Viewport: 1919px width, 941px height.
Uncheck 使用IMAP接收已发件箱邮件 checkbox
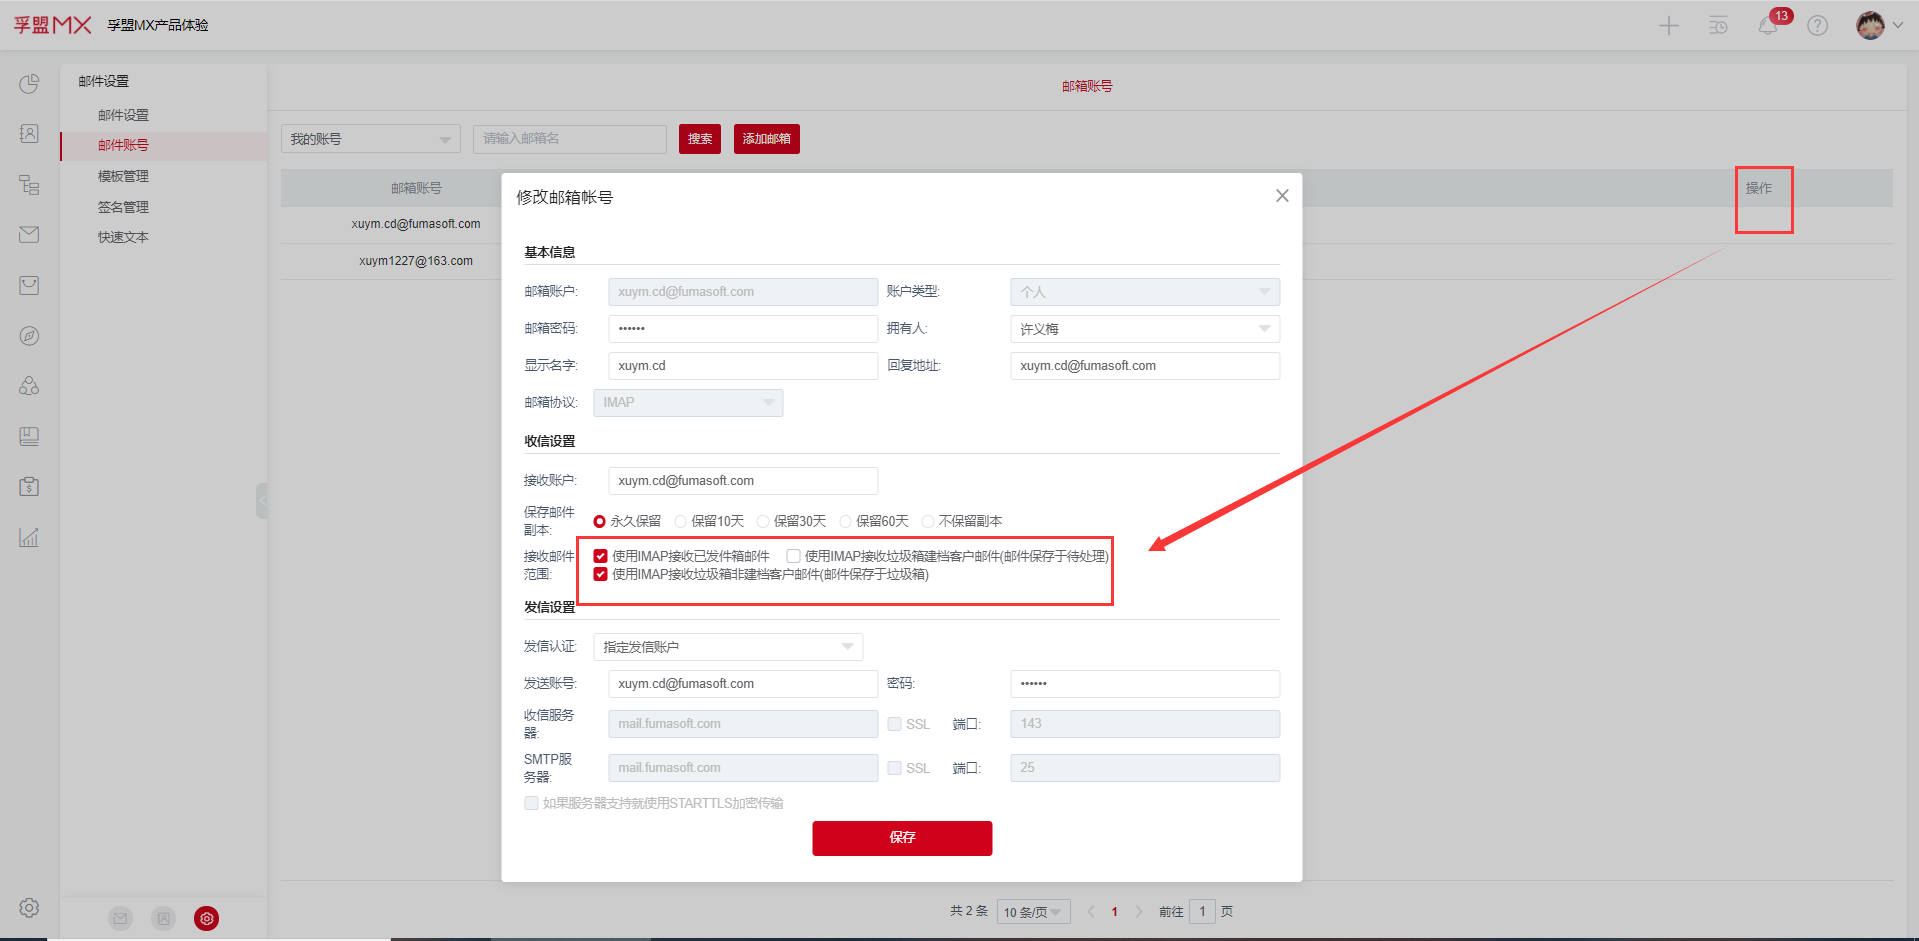coord(601,556)
